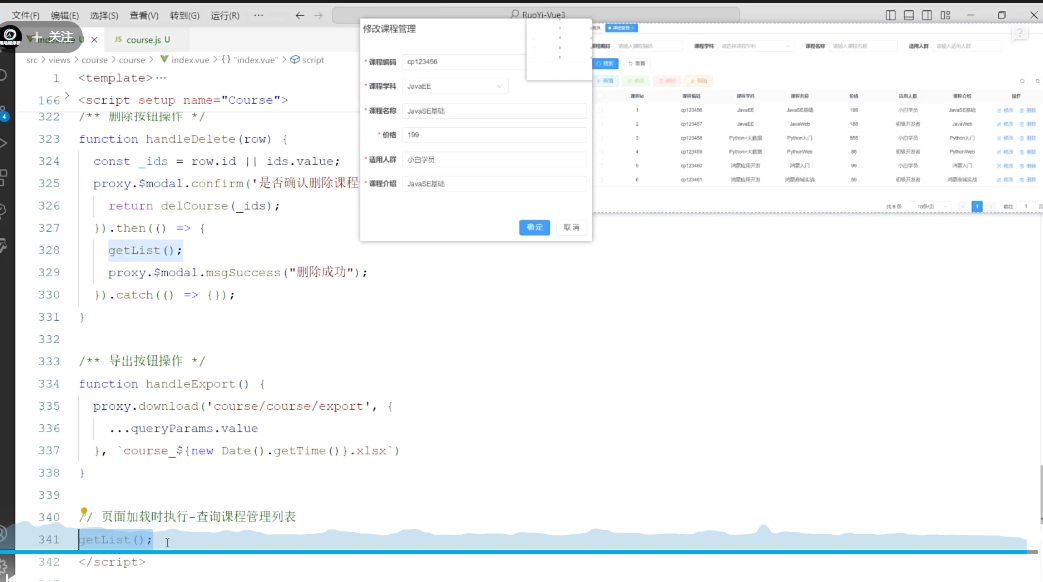Toggle the bottom panel layout icon

tap(909, 15)
